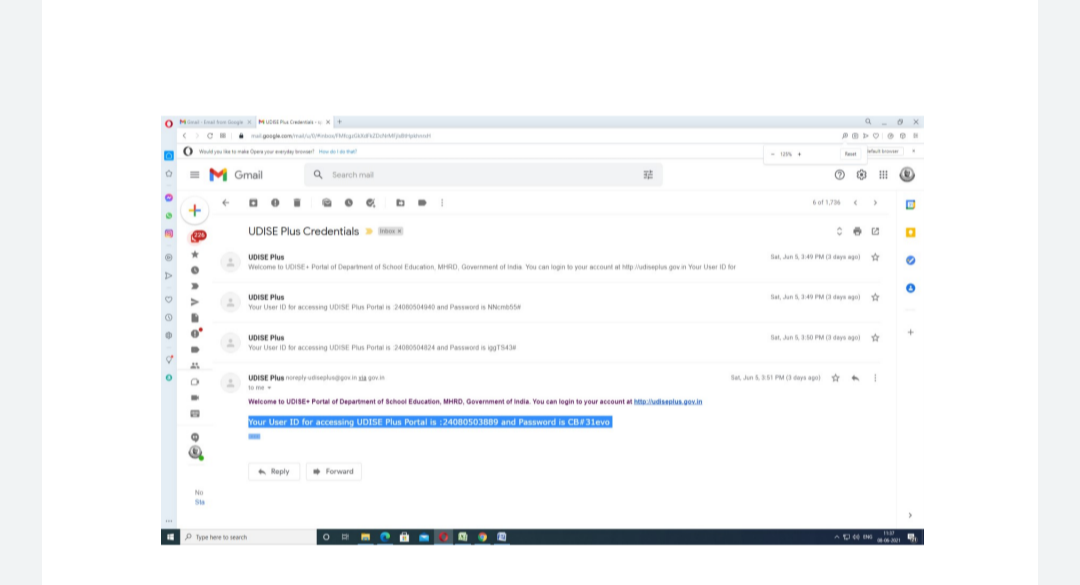Star message with password NNcmb55#
This screenshot has height=585, width=1080.
pyautogui.click(x=875, y=298)
